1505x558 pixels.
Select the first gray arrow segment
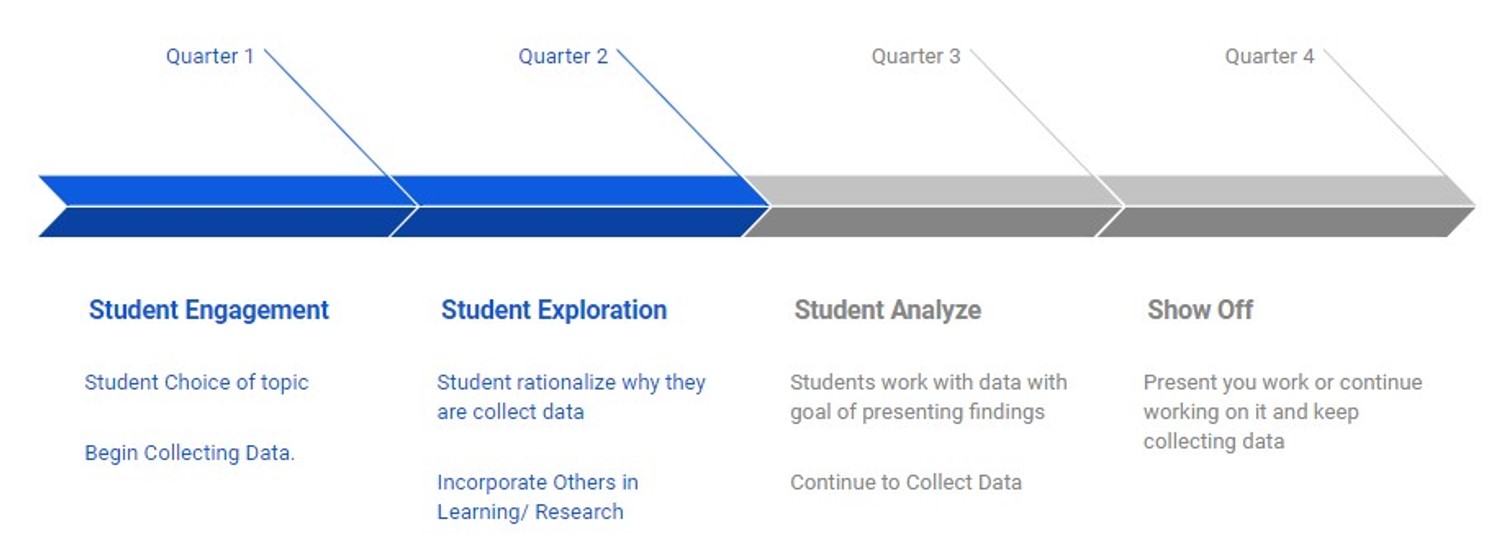pyautogui.click(x=934, y=206)
